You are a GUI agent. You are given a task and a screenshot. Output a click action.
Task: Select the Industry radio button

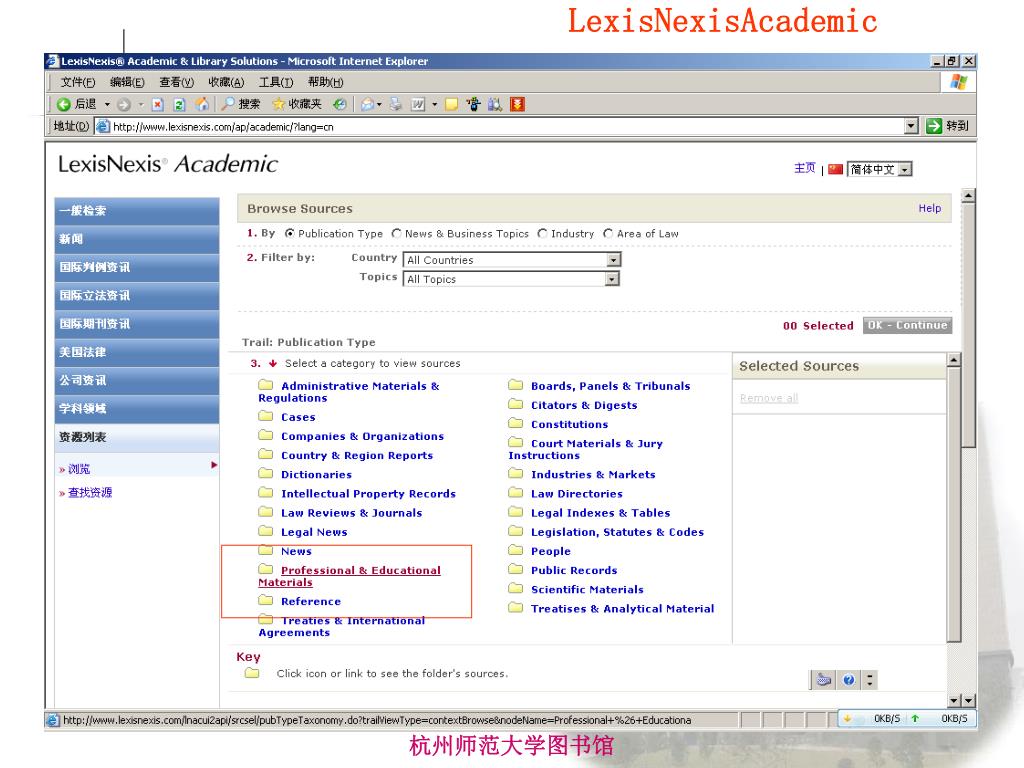[x=542, y=233]
